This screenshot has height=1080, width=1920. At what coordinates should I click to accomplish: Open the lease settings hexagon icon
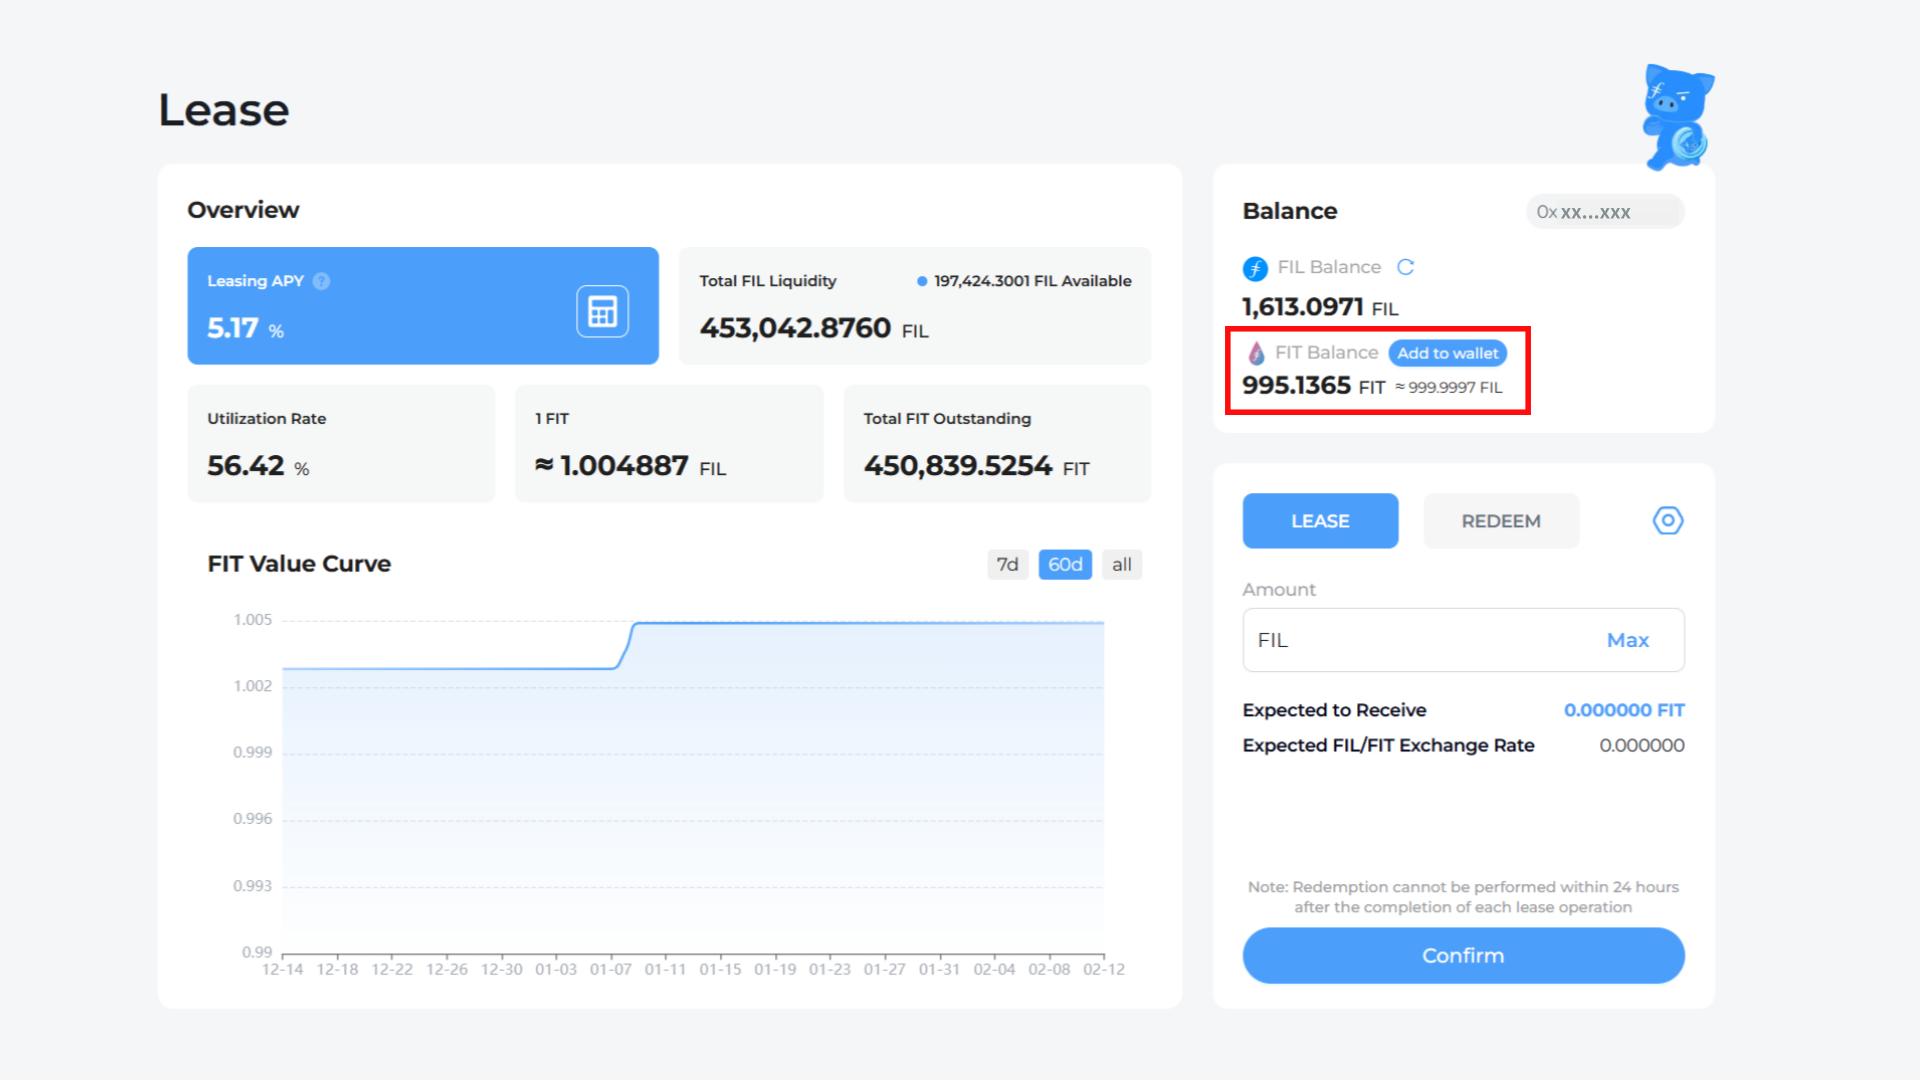[x=1667, y=520]
